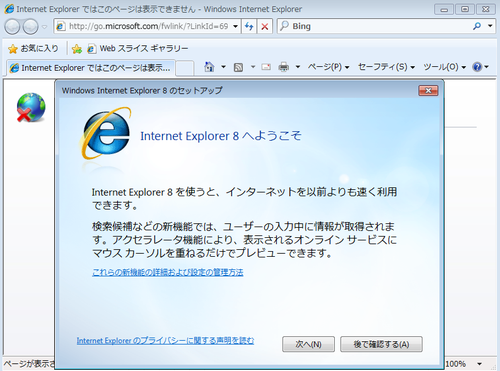Click the Forward navigation arrow button
This screenshot has width=500, height=371.
click(31, 27)
